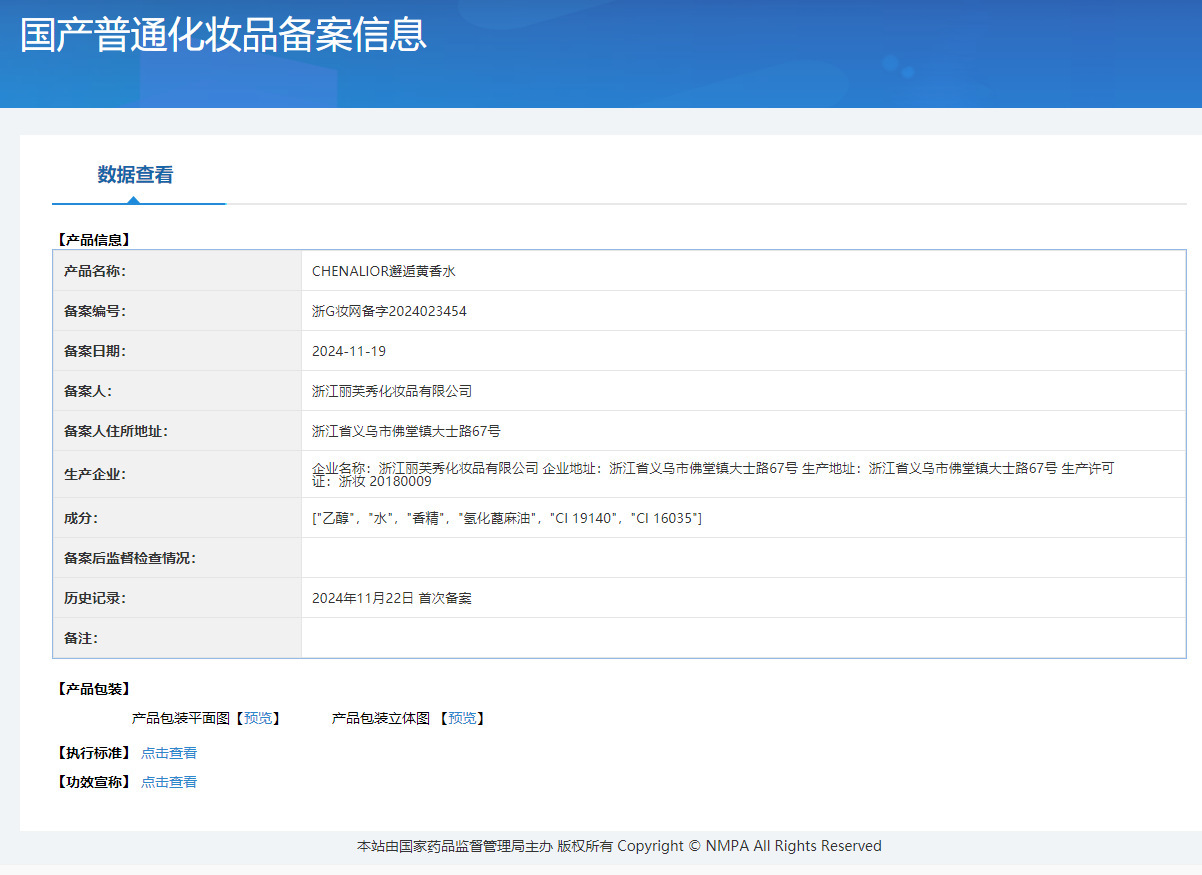Screen dimensions: 1202x875
Task: Switch to the 数据查看 tab
Action: (135, 175)
